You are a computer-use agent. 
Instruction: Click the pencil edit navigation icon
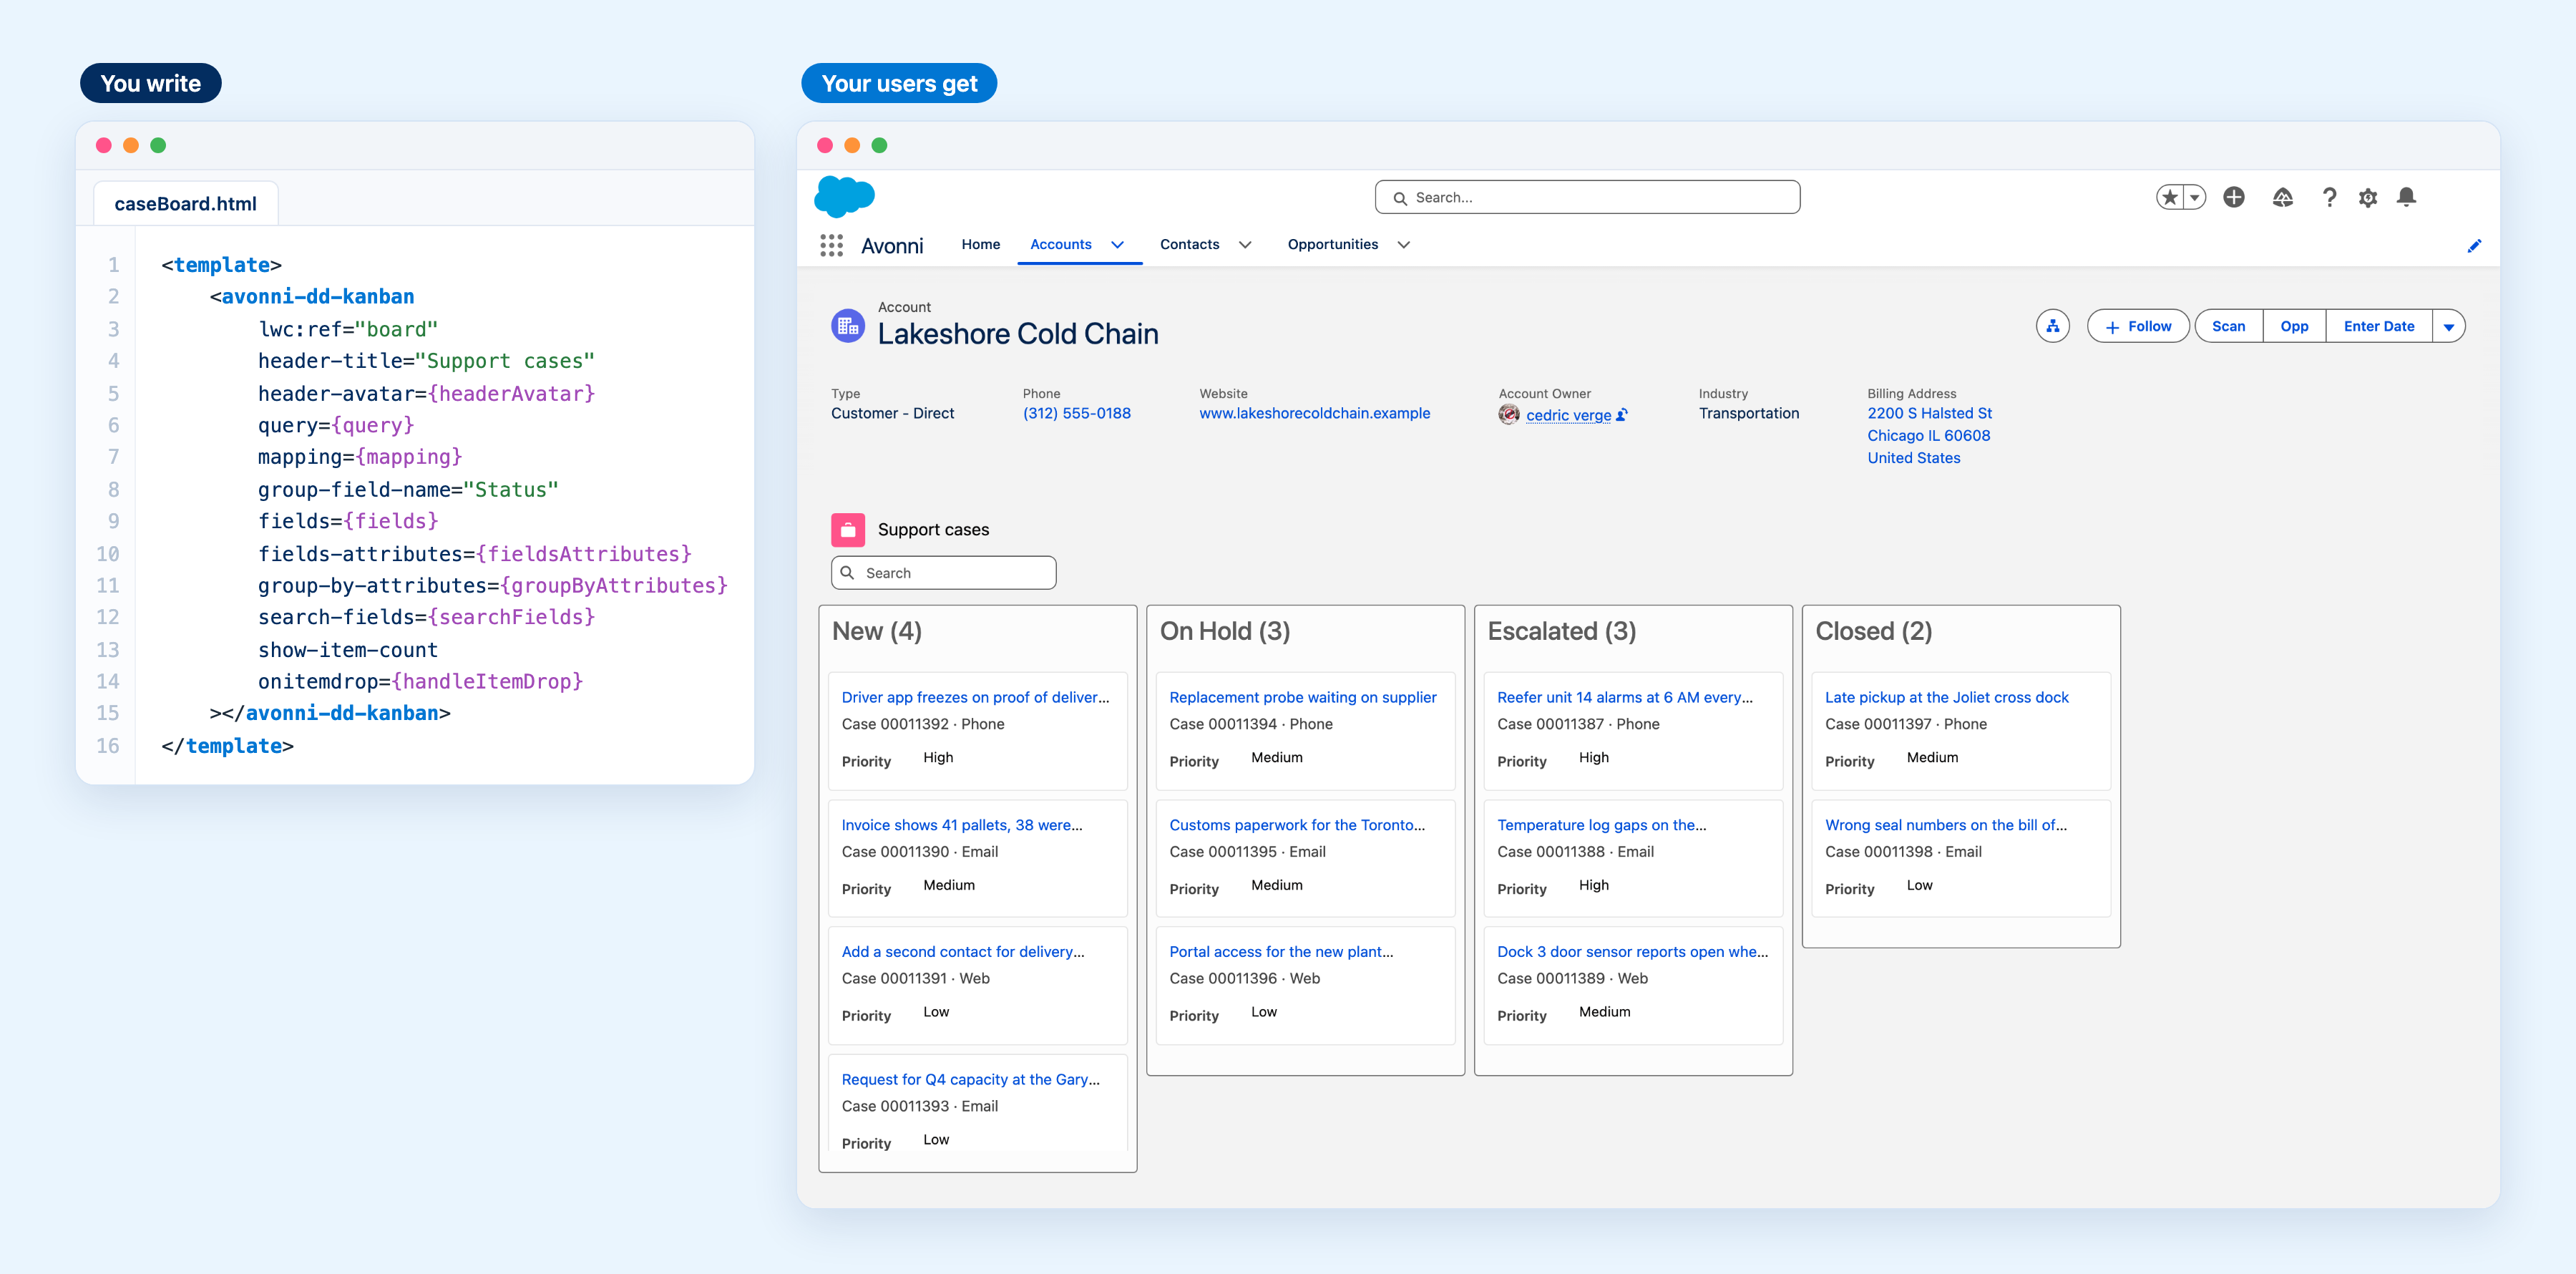coord(2474,246)
